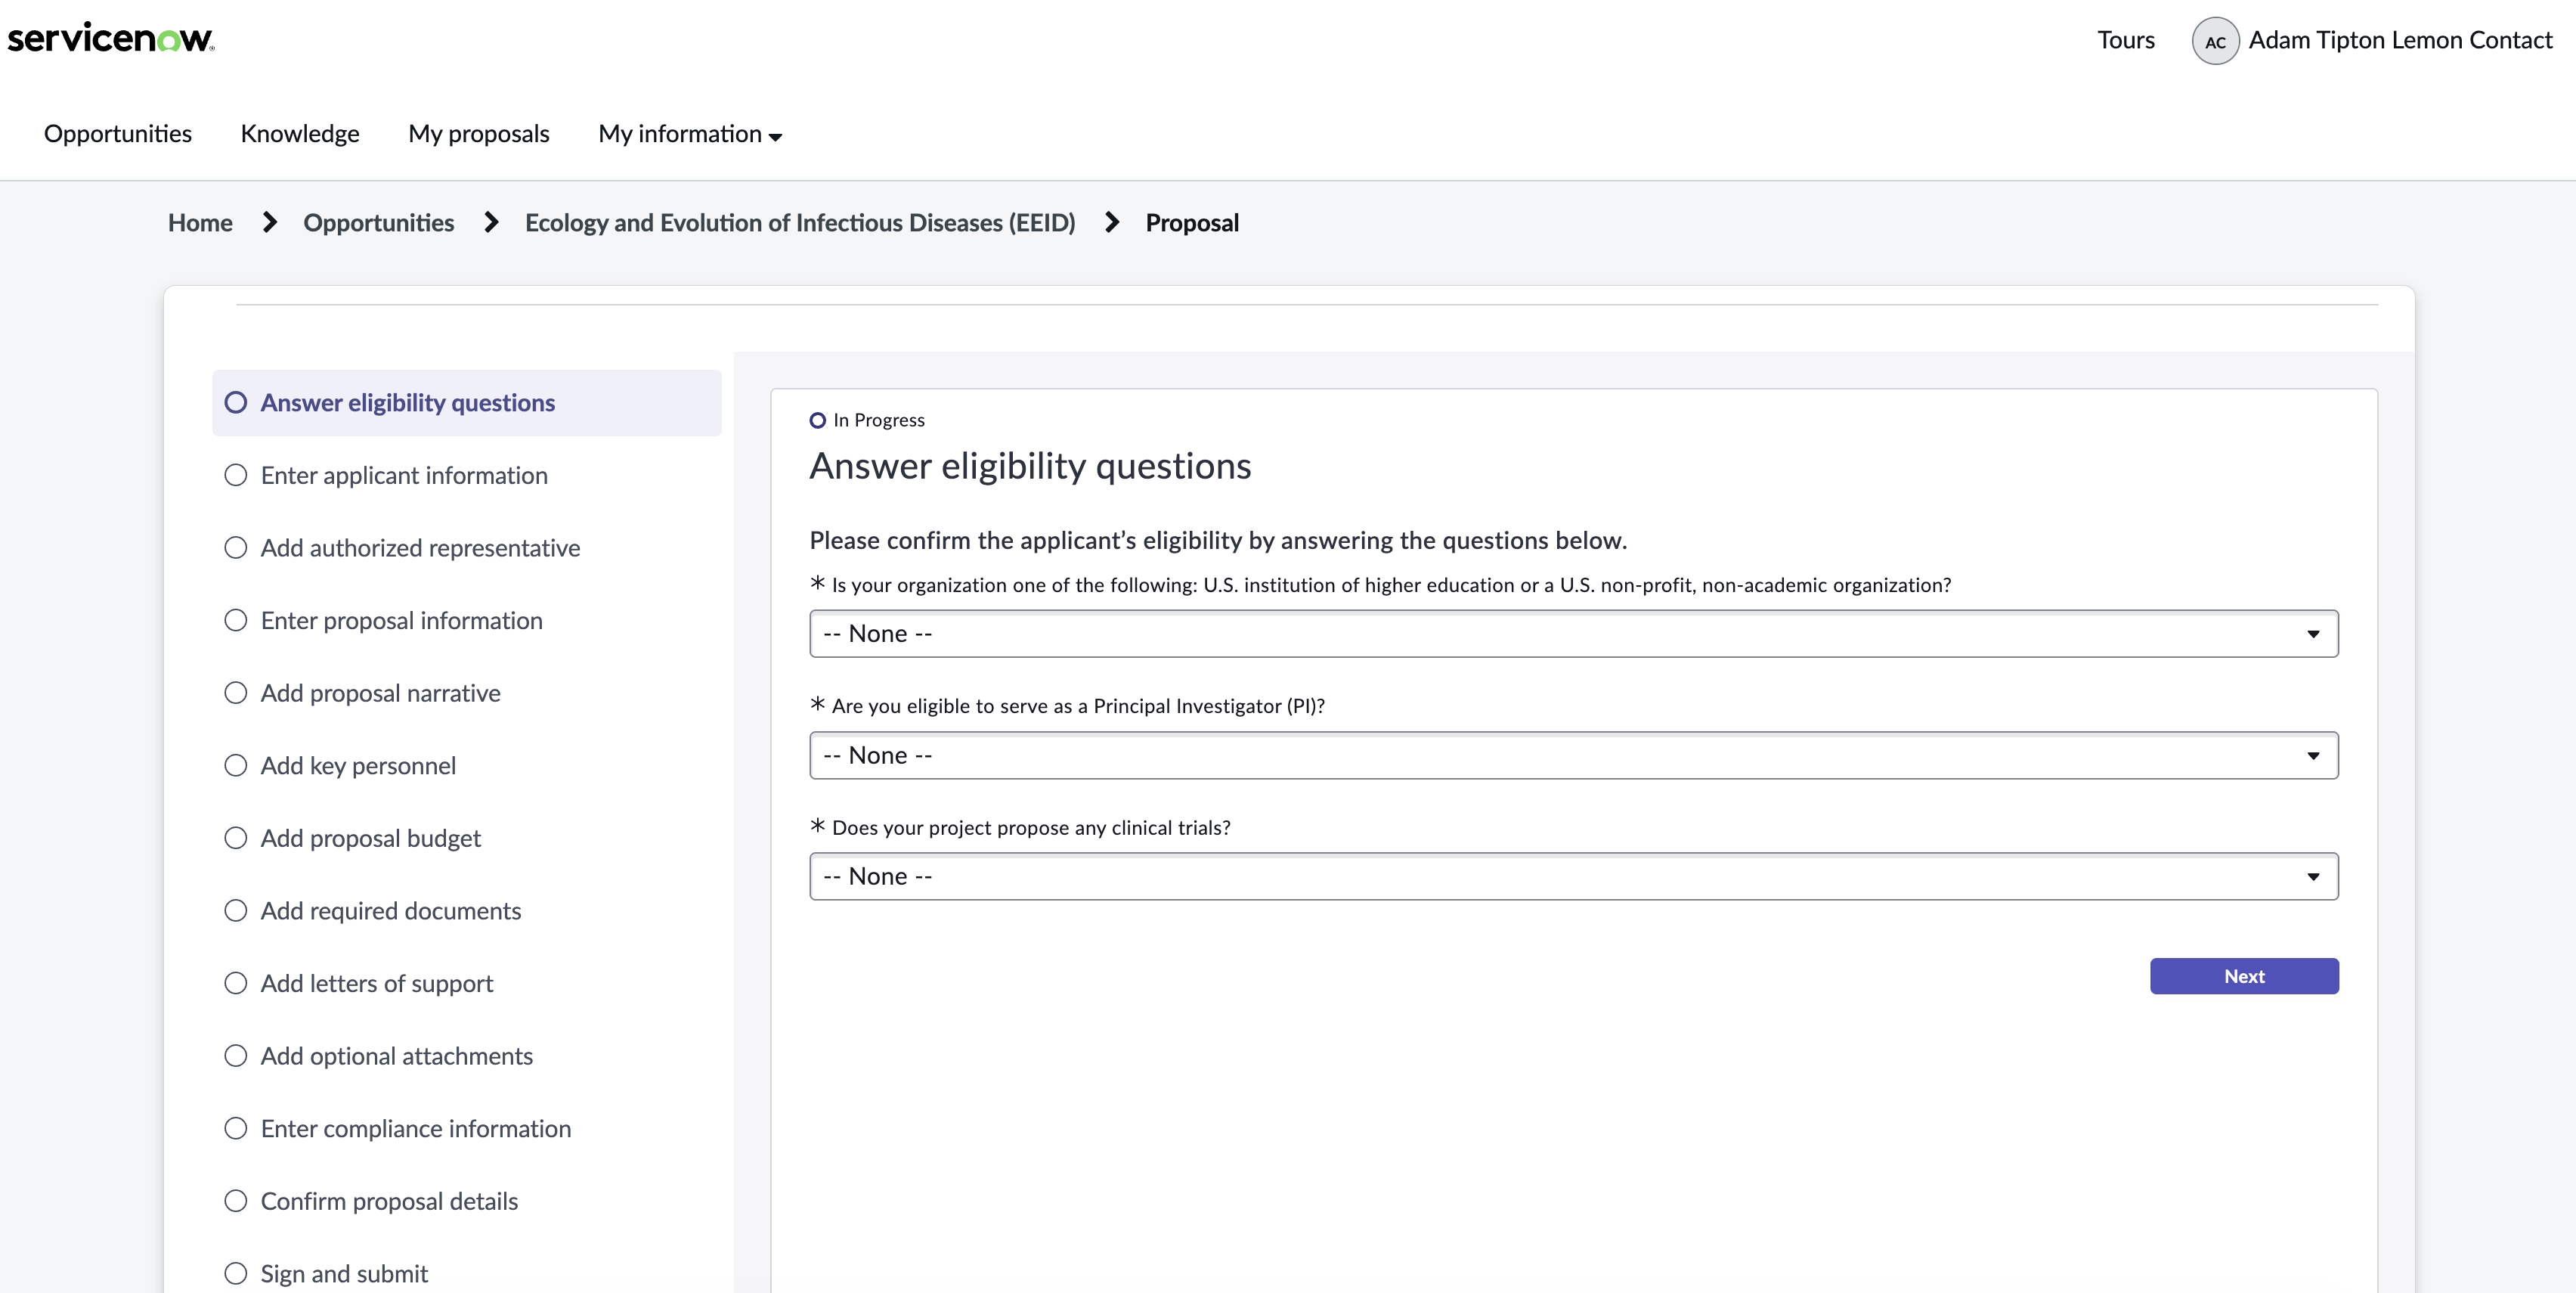Click the circle icon beside Add proposal narrative
Screen dimensions: 2576x1293
coord(236,693)
